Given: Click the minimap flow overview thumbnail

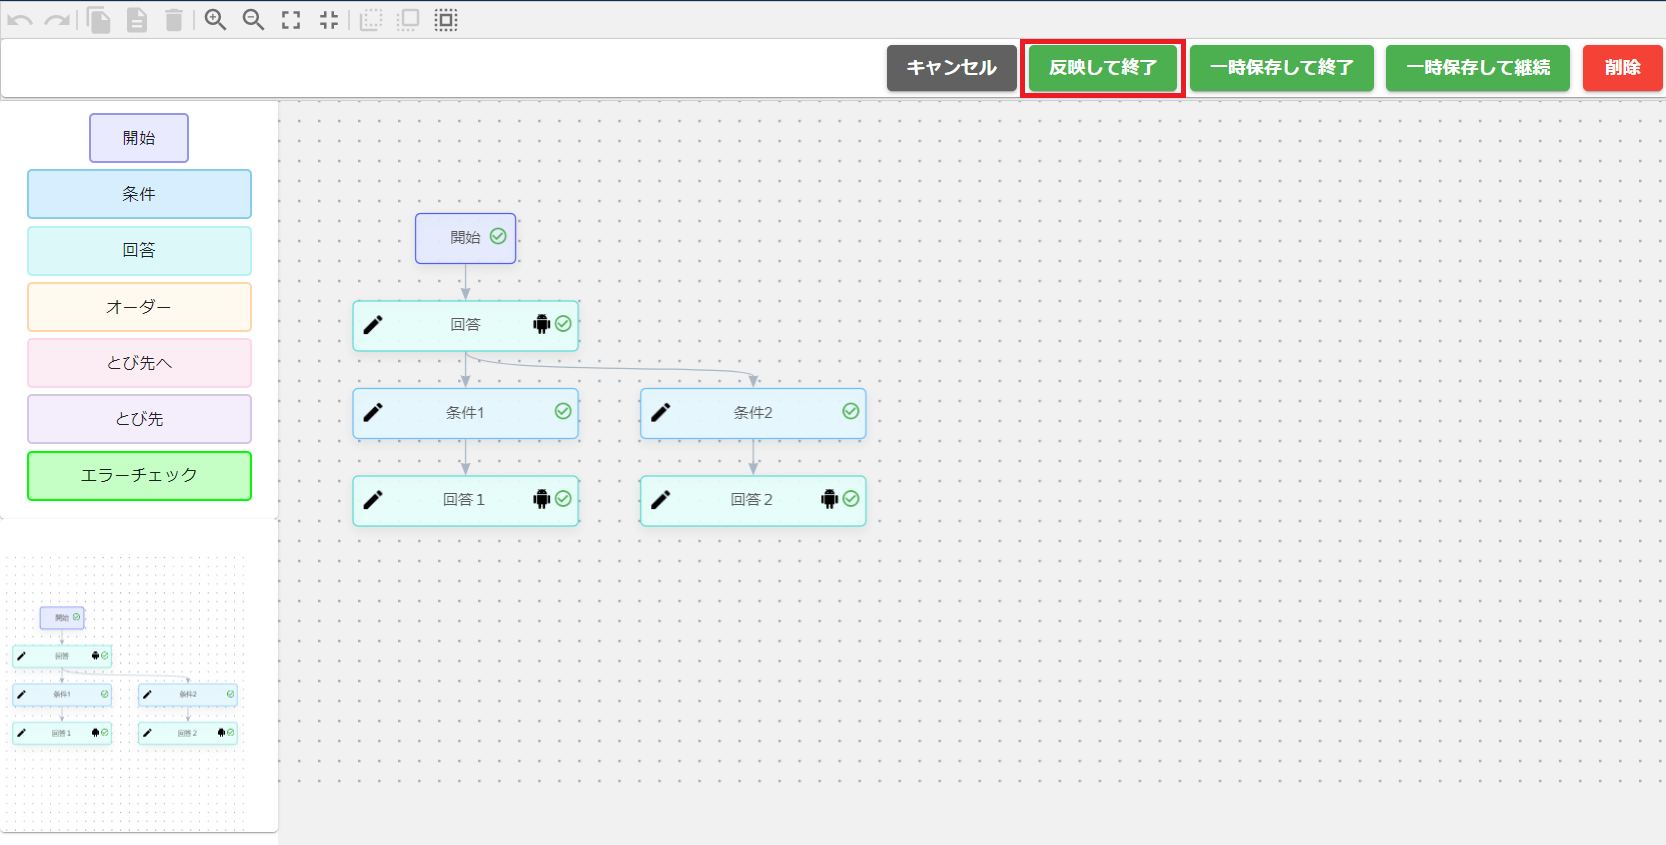Looking at the screenshot, I should 126,690.
